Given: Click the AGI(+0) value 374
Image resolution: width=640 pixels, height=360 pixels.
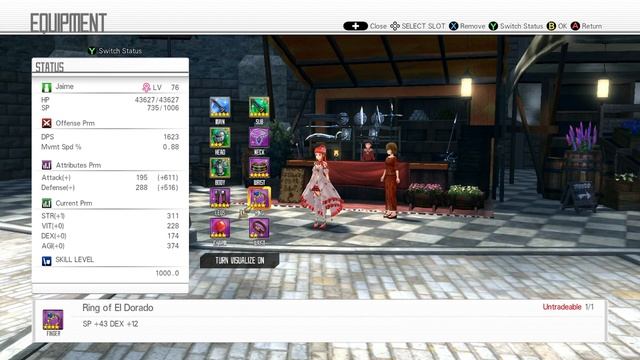Looking at the screenshot, I should pyautogui.click(x=173, y=246).
